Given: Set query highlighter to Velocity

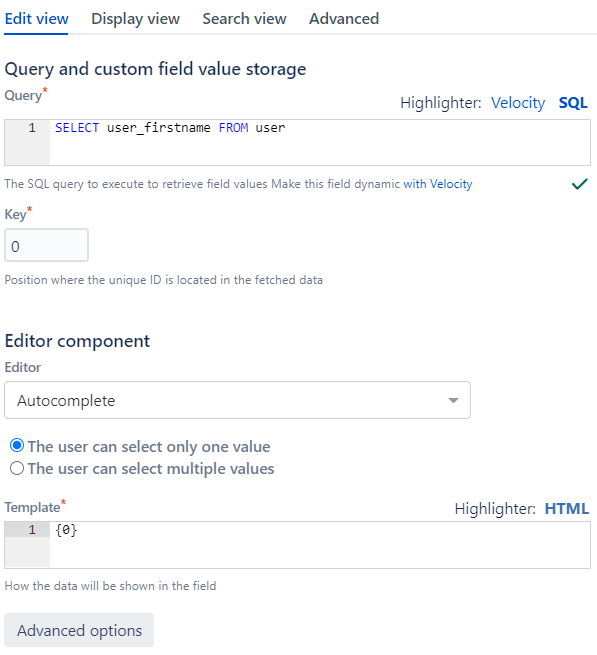Looking at the screenshot, I should 518,103.
